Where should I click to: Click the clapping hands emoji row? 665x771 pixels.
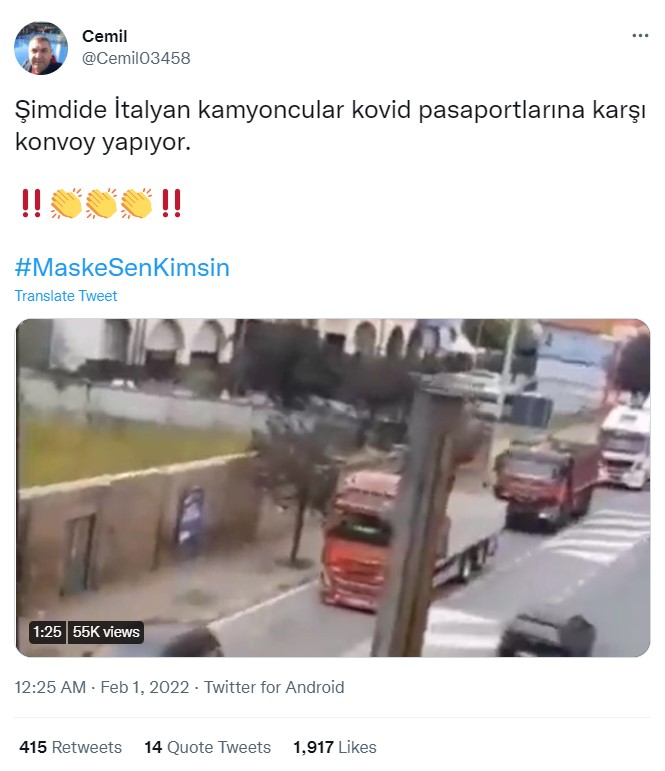101,203
